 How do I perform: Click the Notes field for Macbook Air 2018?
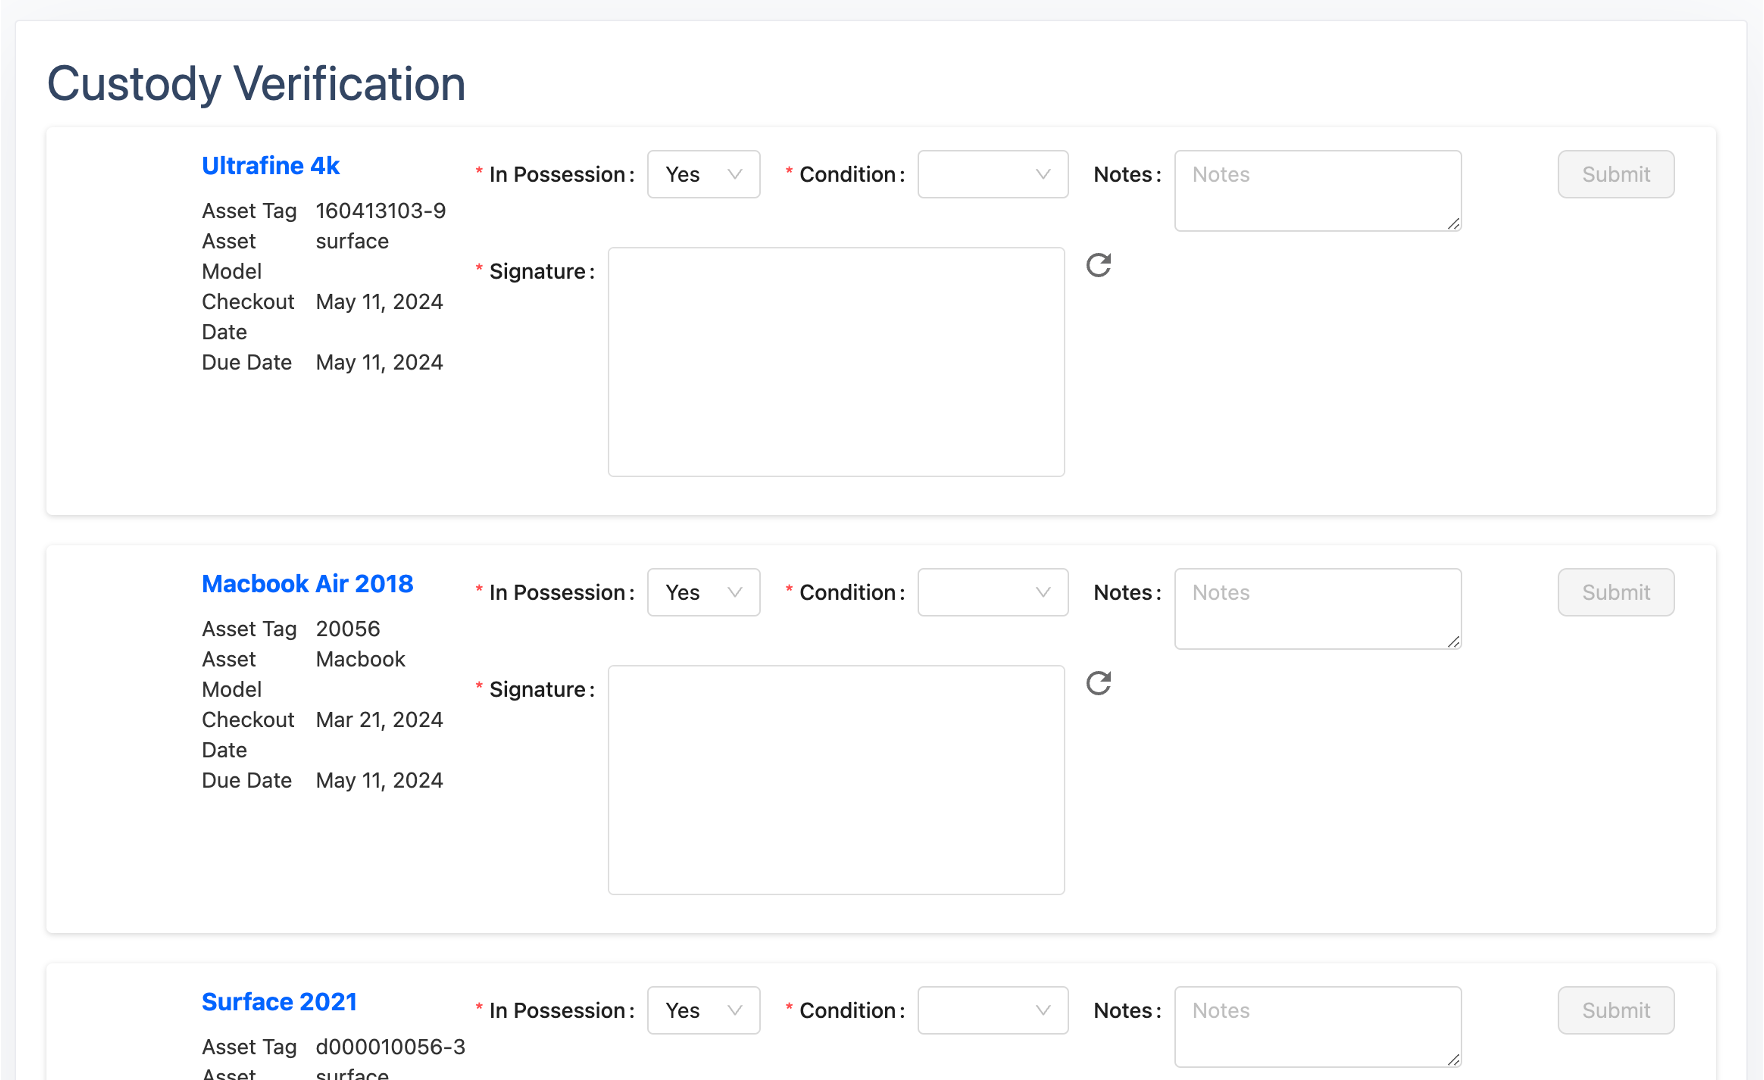(x=1317, y=608)
